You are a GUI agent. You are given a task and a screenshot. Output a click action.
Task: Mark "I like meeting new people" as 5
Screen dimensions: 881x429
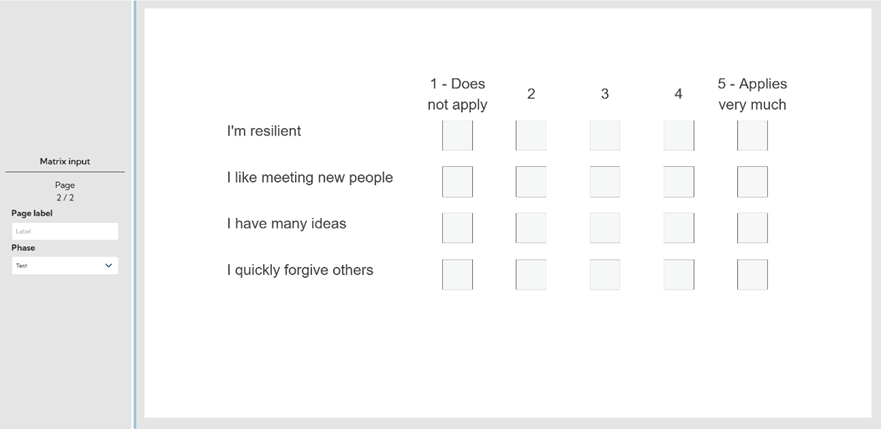[752, 182]
